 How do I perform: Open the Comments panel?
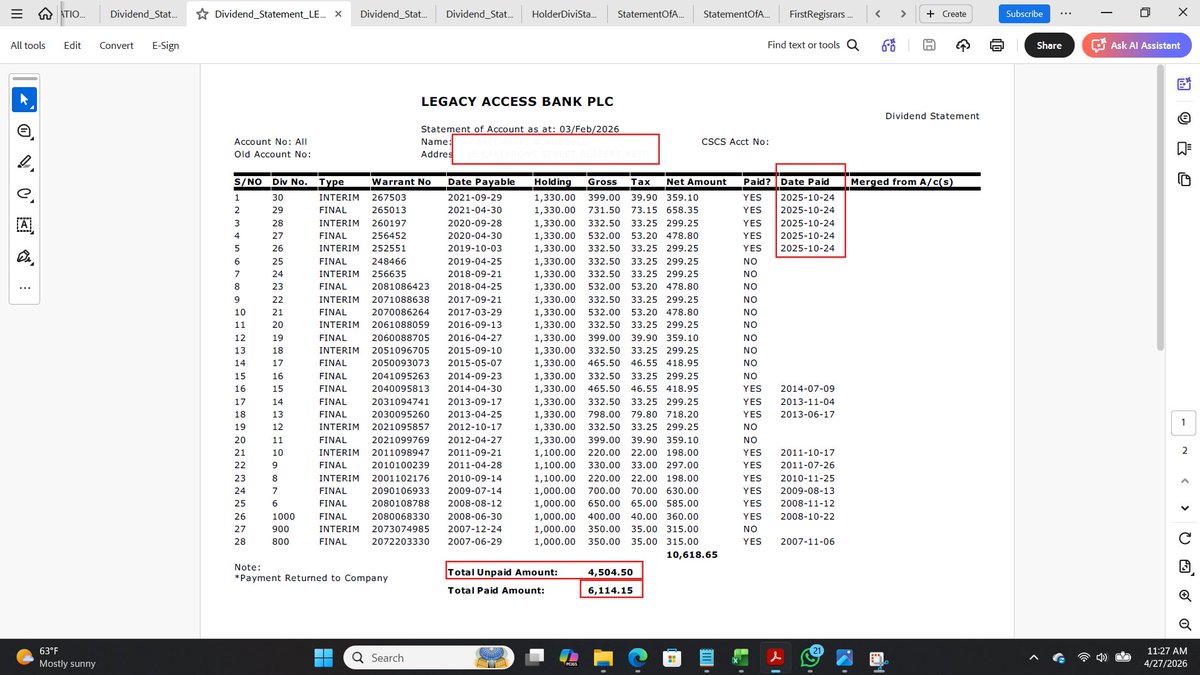click(x=1184, y=118)
